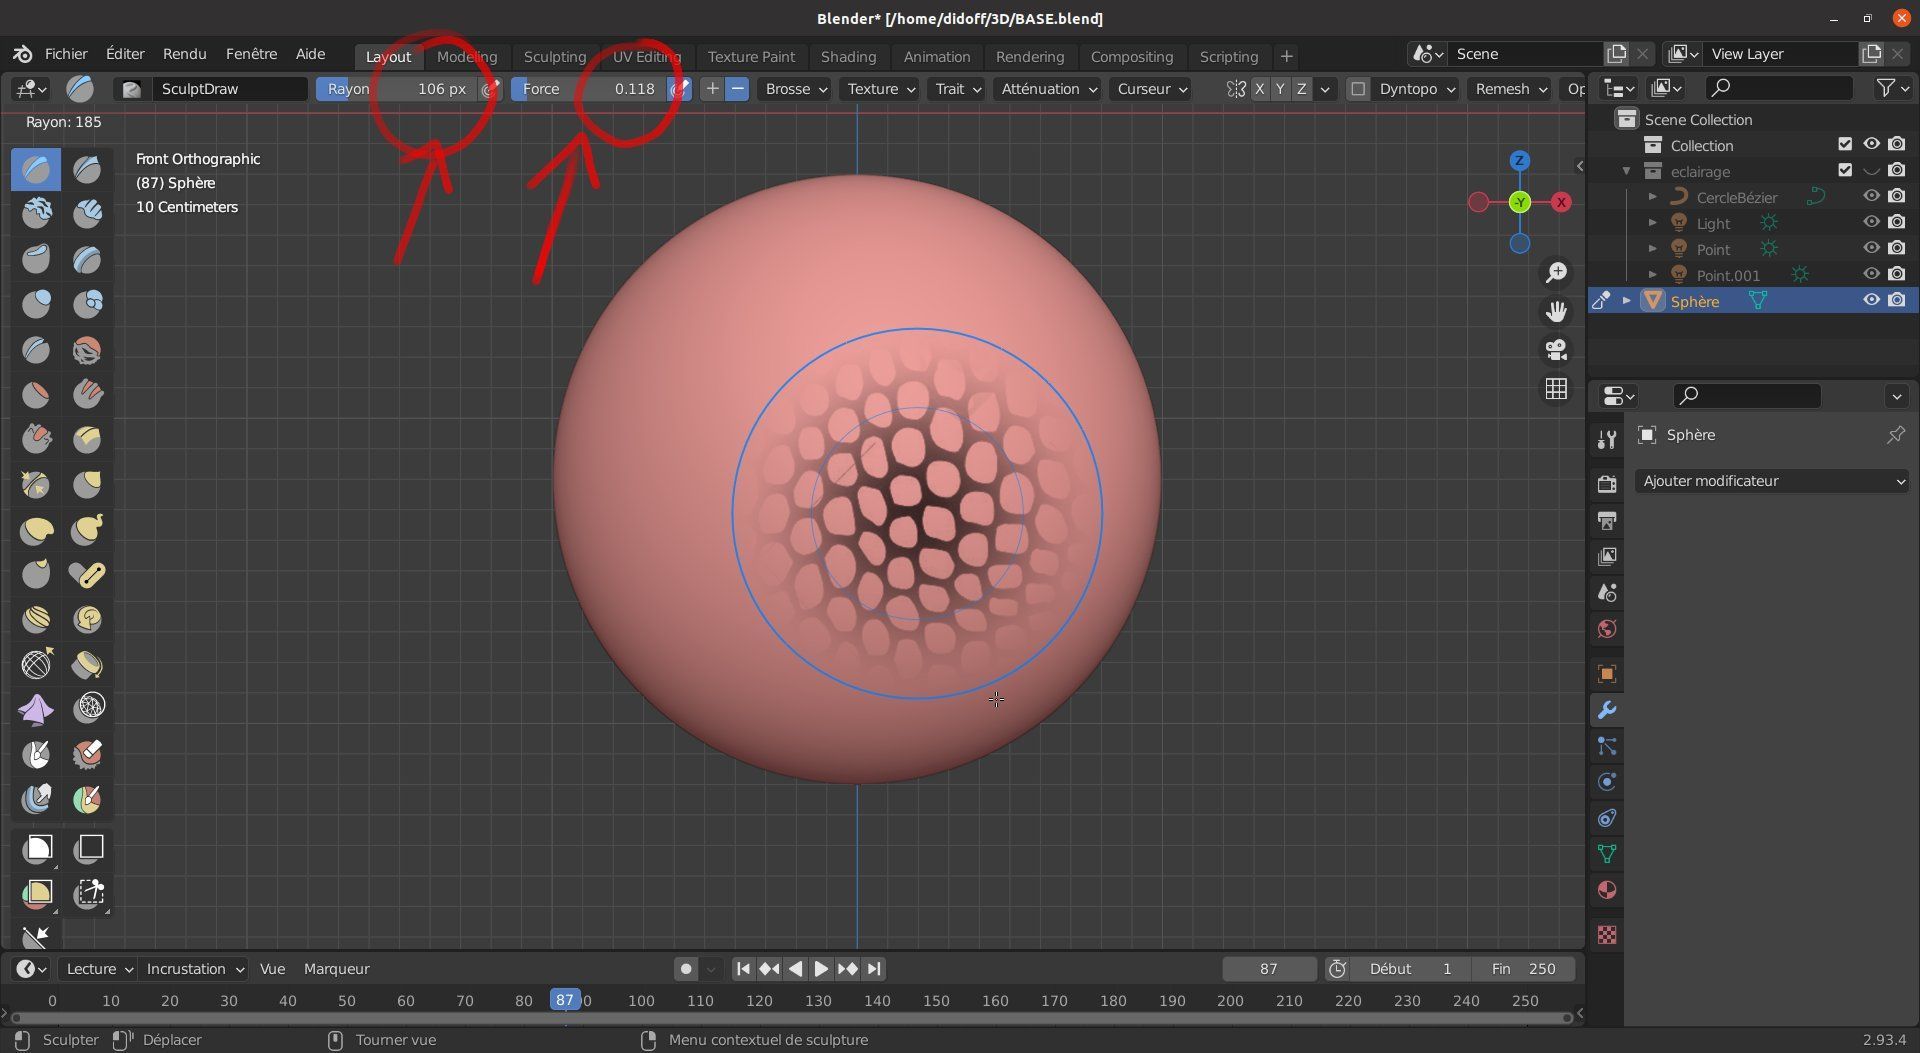The height and width of the screenshot is (1053, 1920).
Task: Toggle Y axis symmetry
Action: (x=1280, y=89)
